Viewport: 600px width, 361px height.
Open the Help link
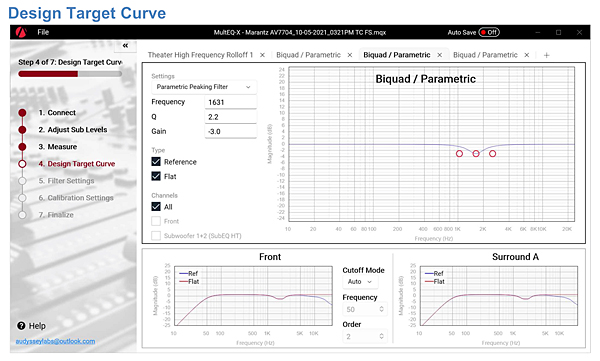click(x=37, y=326)
